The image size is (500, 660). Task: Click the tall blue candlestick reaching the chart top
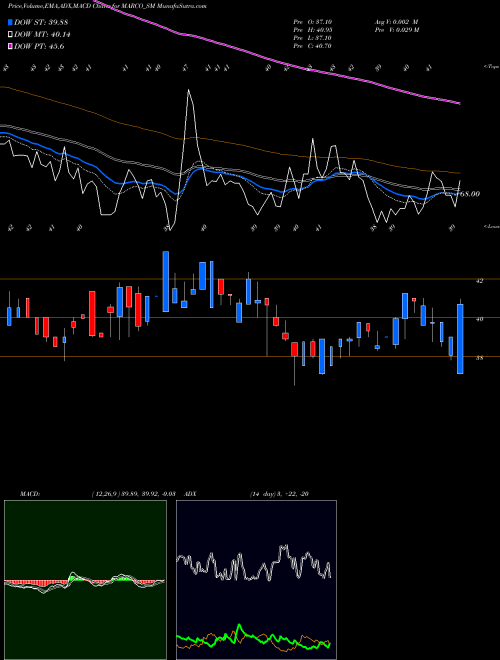166,282
